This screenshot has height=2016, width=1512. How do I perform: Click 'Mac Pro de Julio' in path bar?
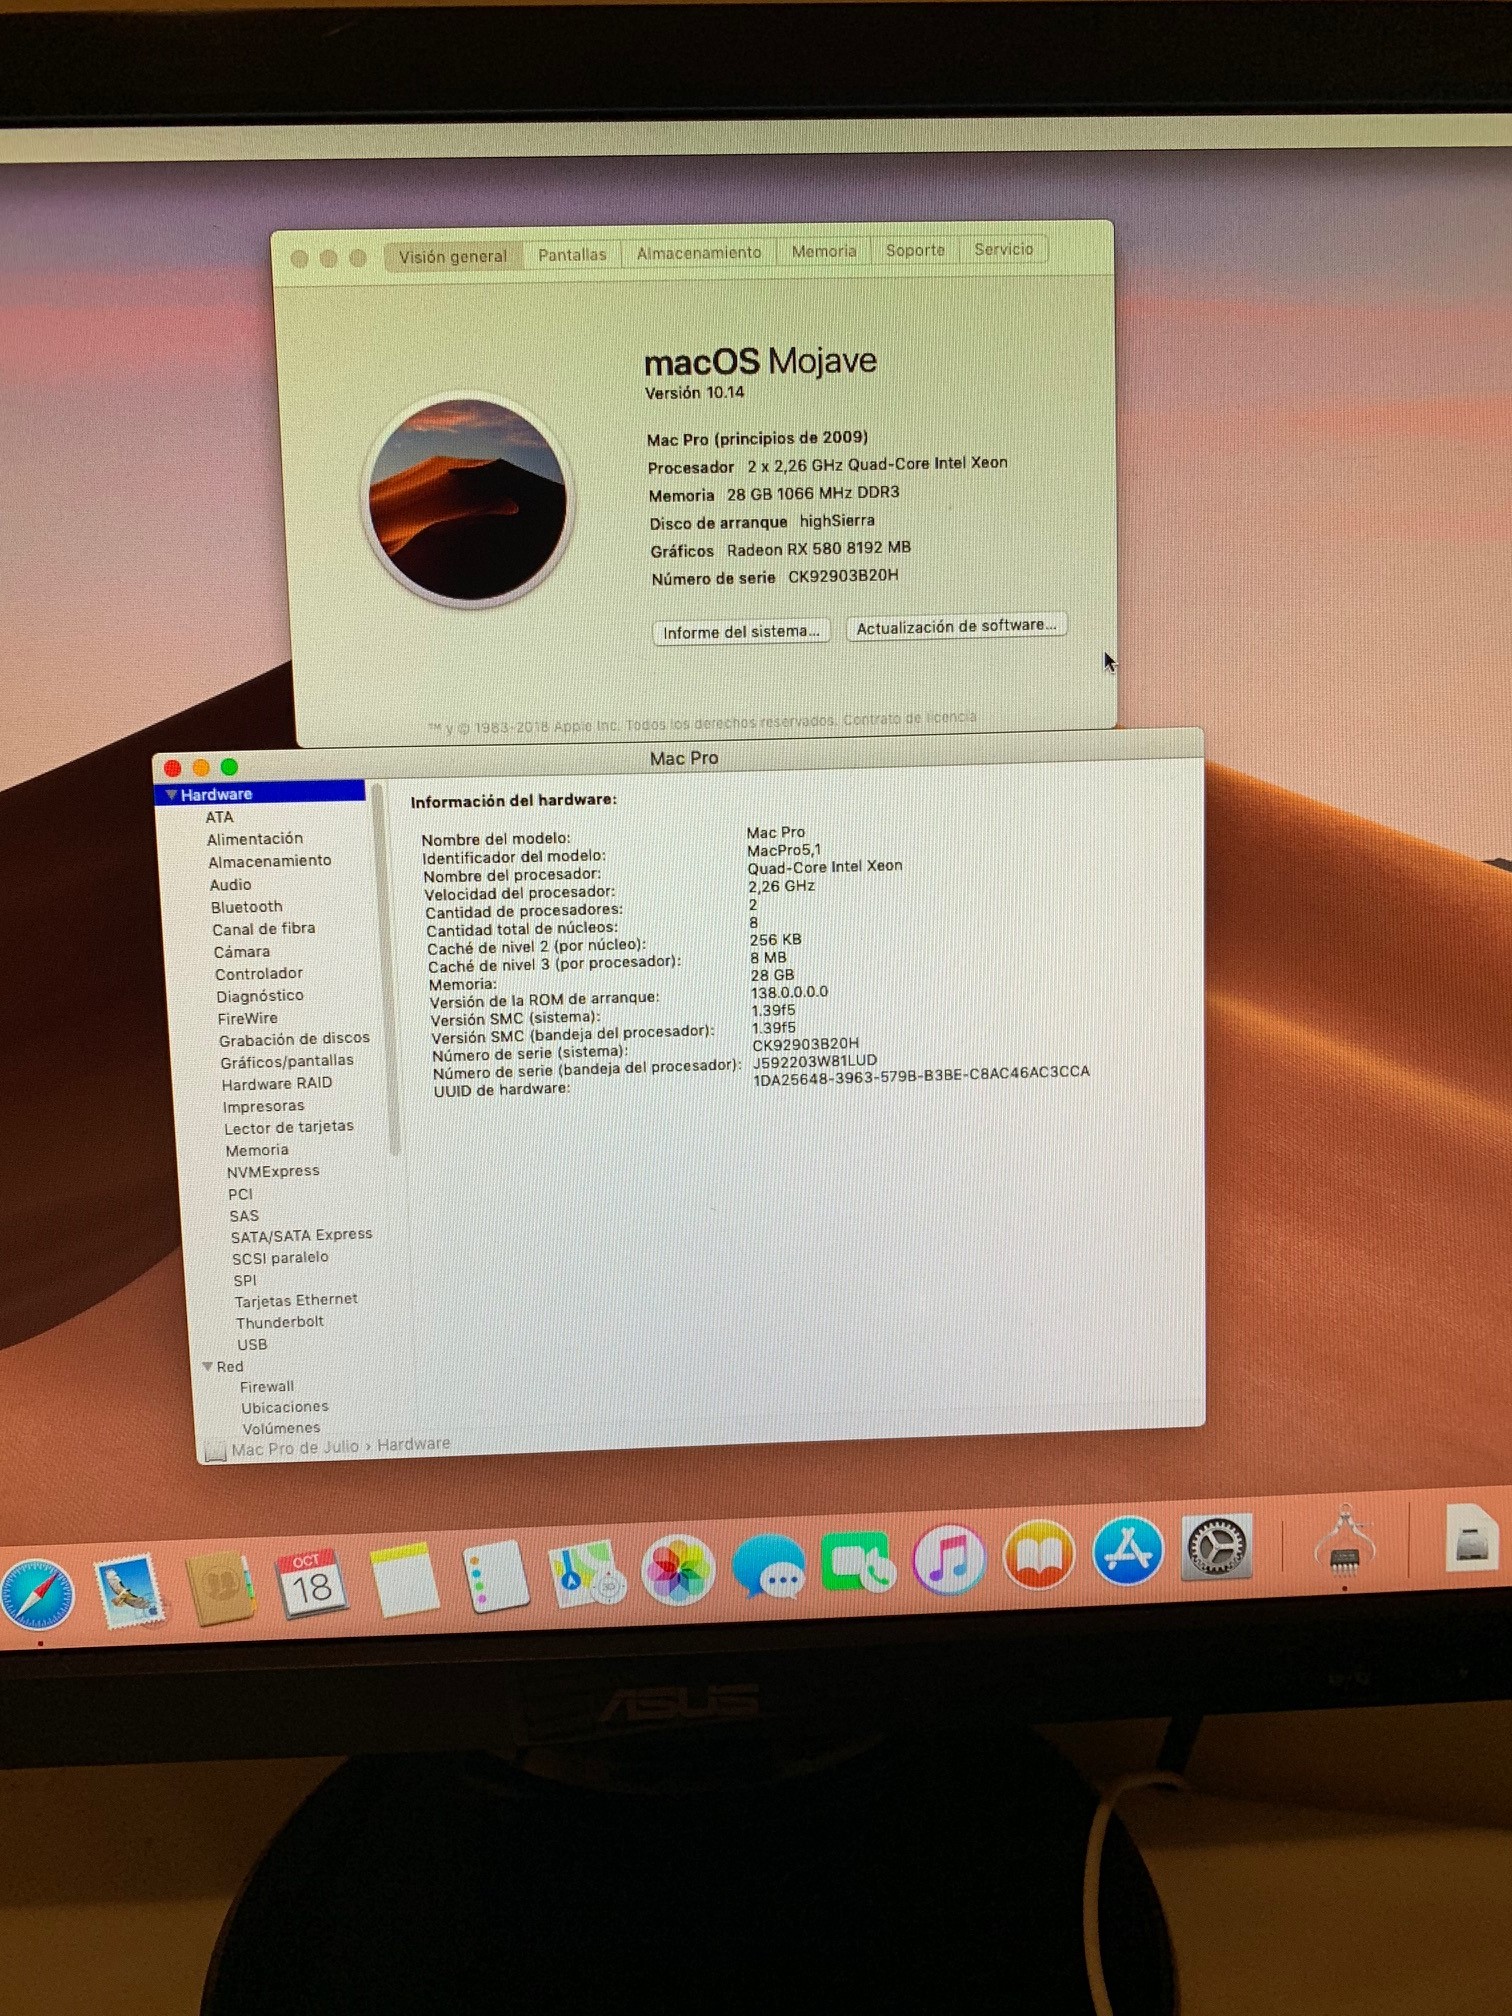click(295, 1449)
